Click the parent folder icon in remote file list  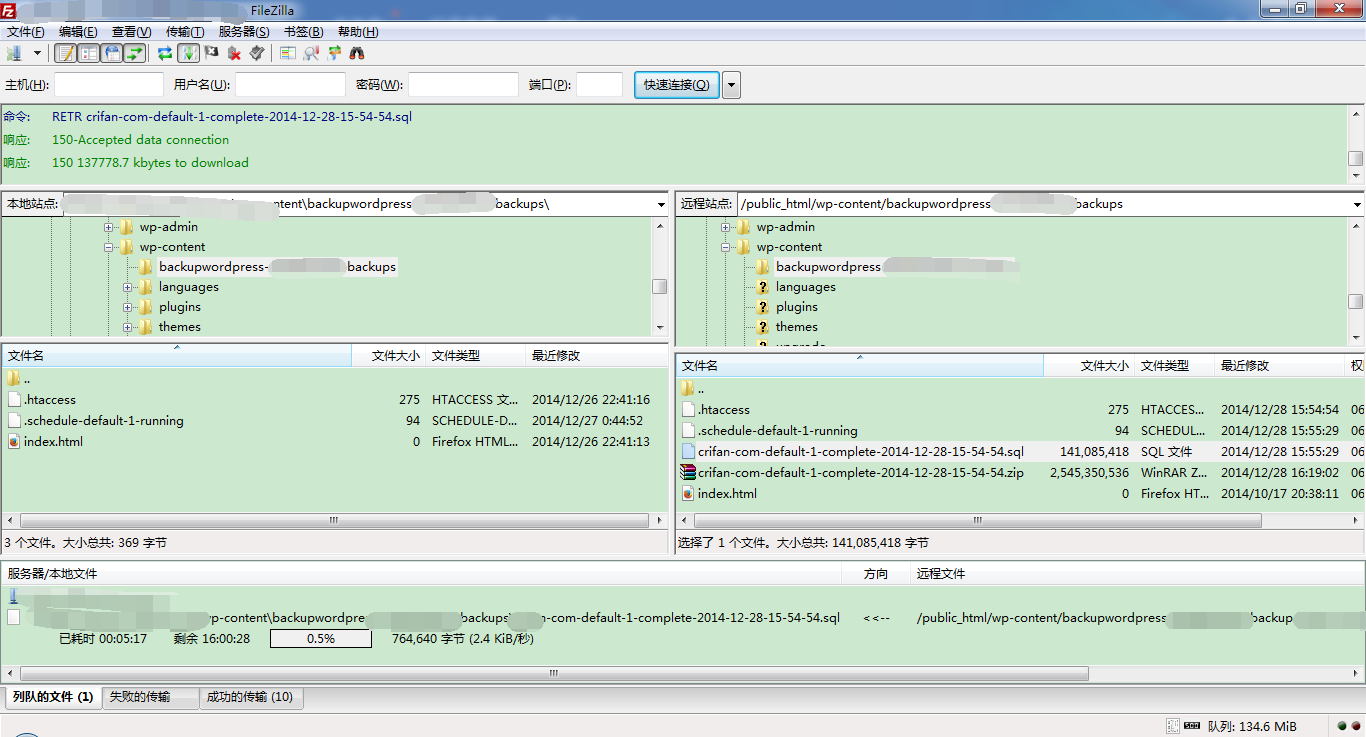pos(688,389)
